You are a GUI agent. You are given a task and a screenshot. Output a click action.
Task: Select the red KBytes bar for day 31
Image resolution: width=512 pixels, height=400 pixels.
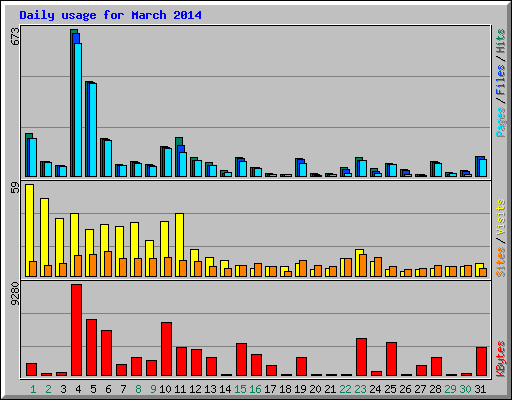click(481, 362)
